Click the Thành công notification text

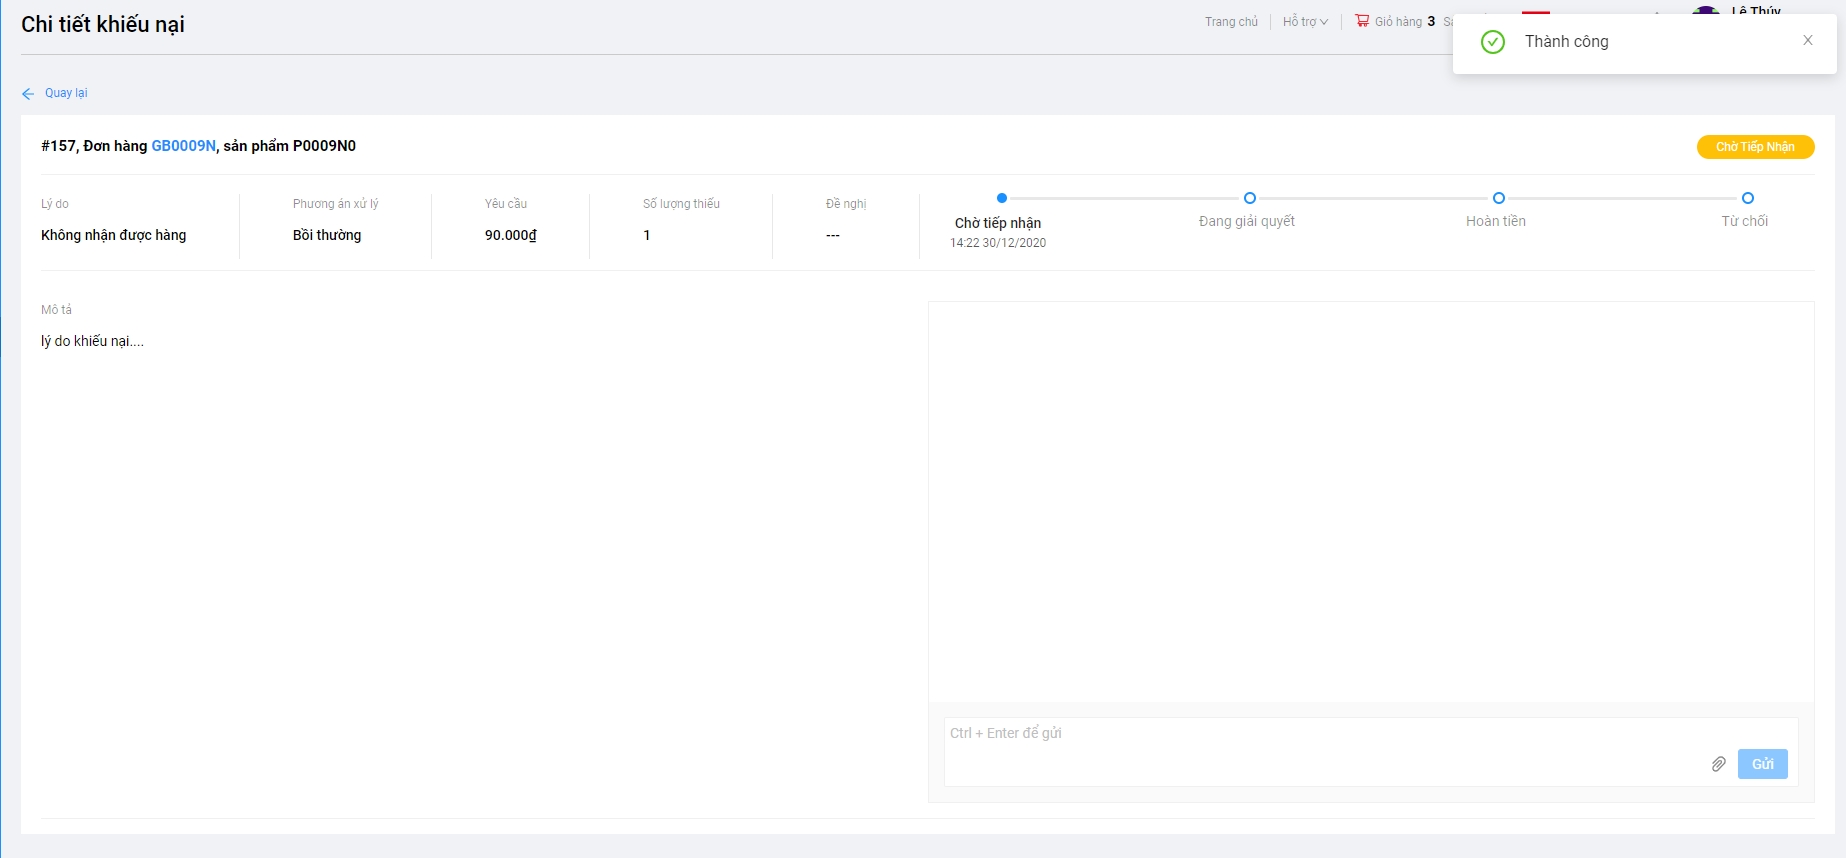click(1566, 42)
